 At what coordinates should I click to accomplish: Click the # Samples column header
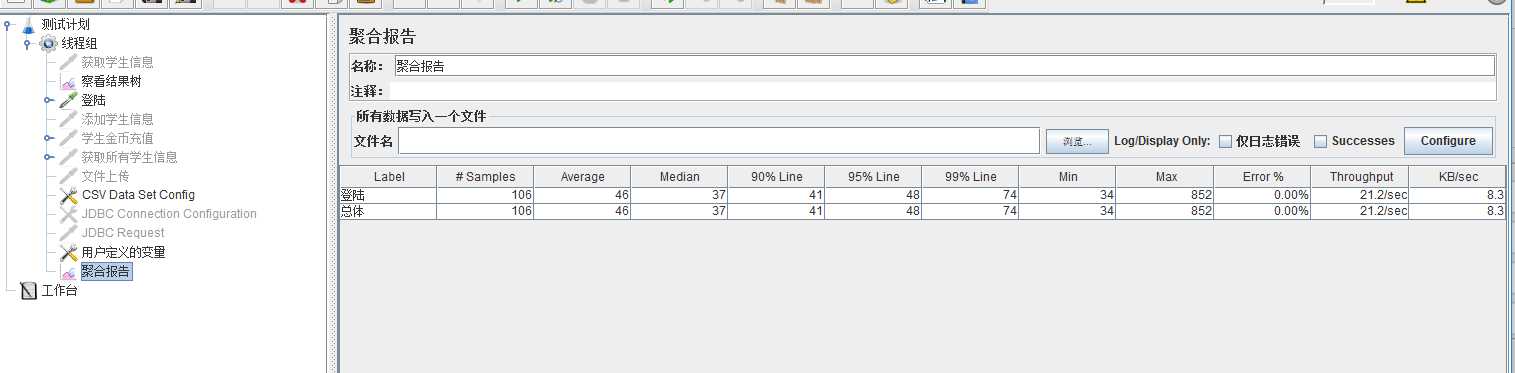coord(485,176)
